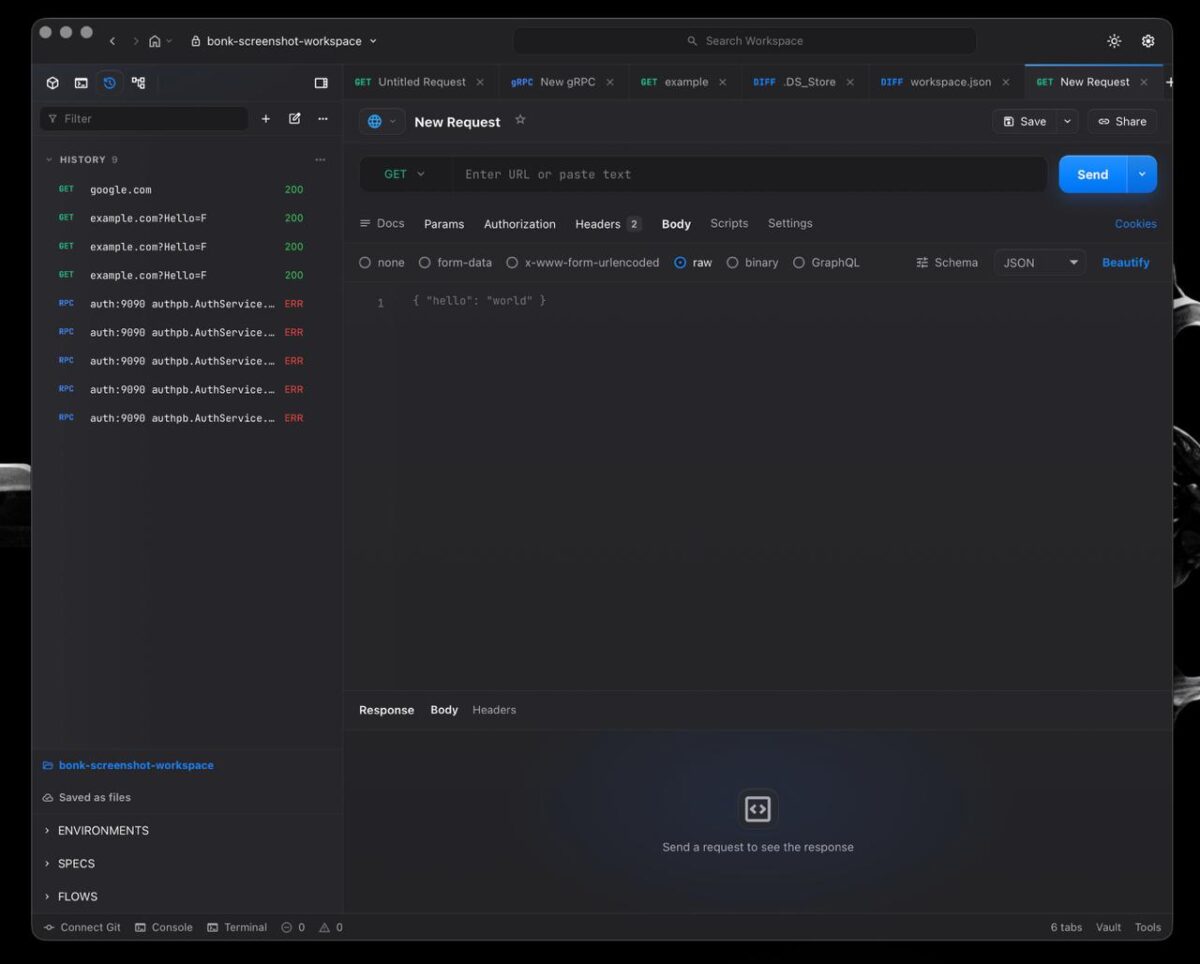Image resolution: width=1200 pixels, height=964 pixels.
Task: Close the workspace.json tab
Action: pyautogui.click(x=1006, y=82)
